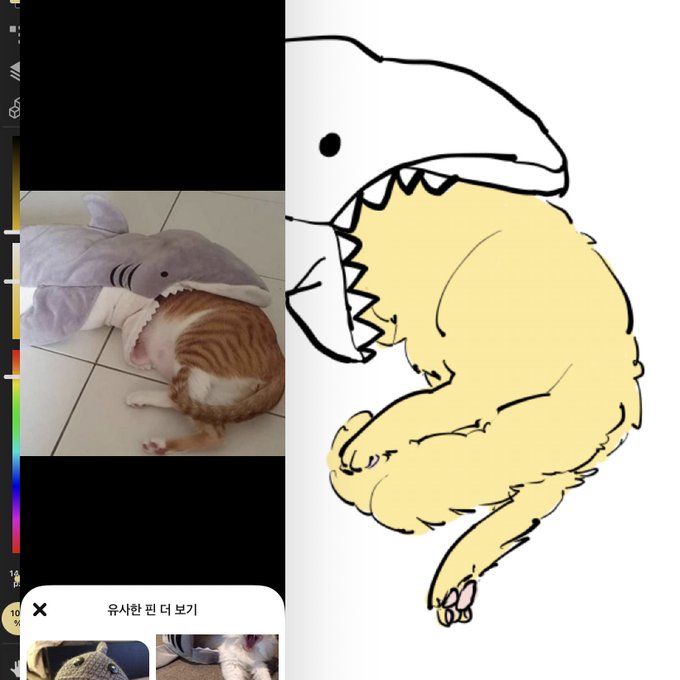This screenshot has height=680, width=680.
Task: Adjust the middle saturation slider handle
Action: tap(11, 282)
